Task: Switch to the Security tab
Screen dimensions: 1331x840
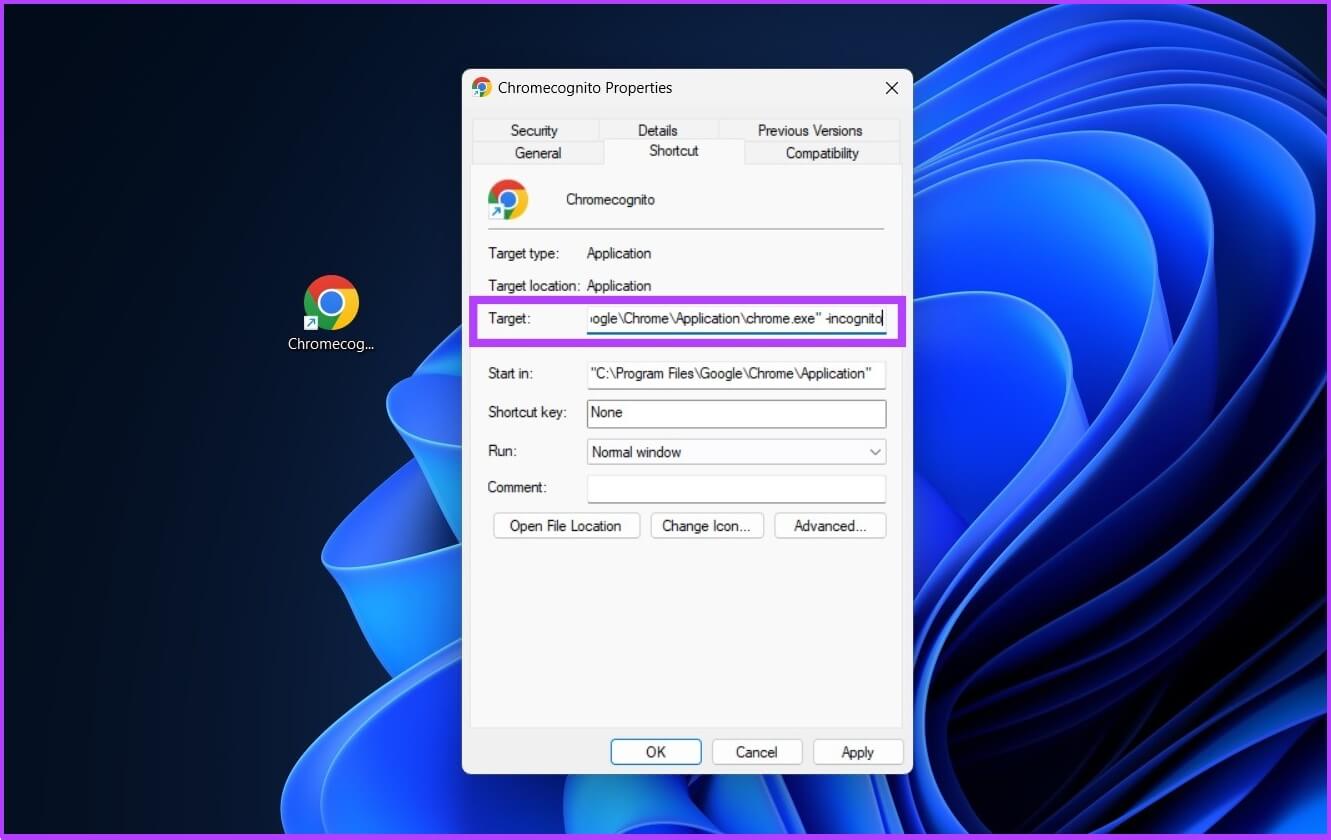Action: [x=534, y=130]
